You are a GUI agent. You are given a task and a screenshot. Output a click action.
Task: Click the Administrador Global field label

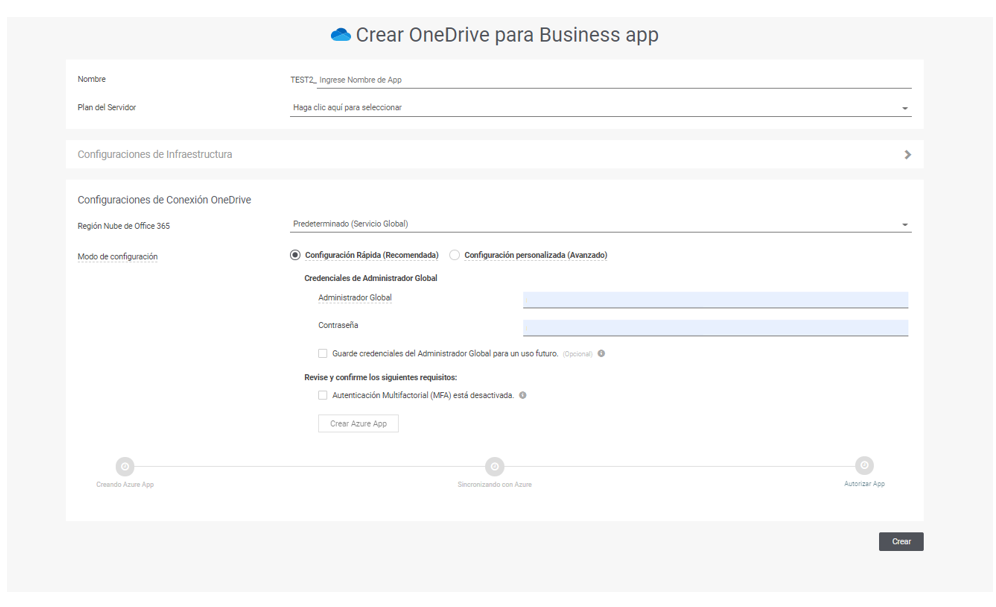tap(355, 298)
